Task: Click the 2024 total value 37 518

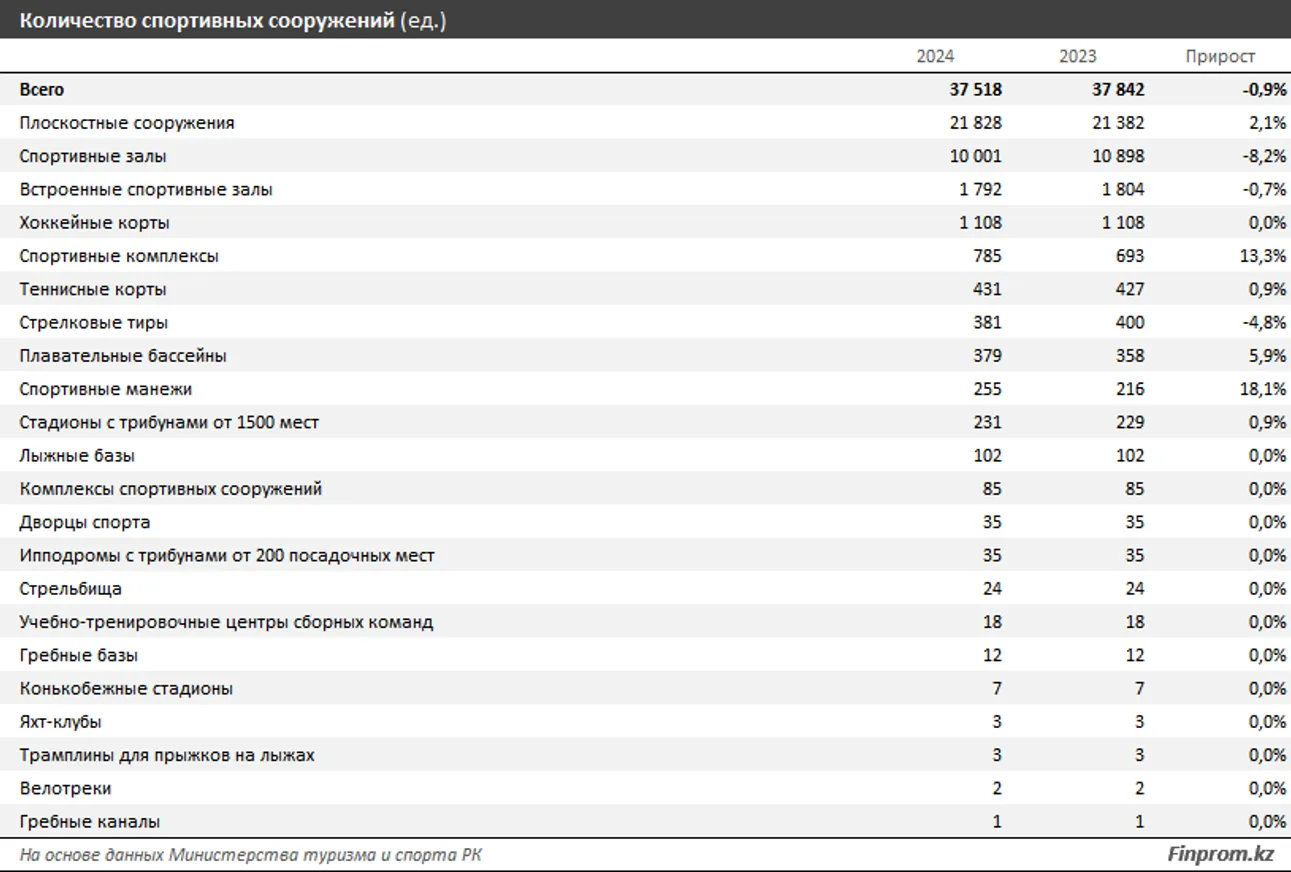Action: (975, 90)
